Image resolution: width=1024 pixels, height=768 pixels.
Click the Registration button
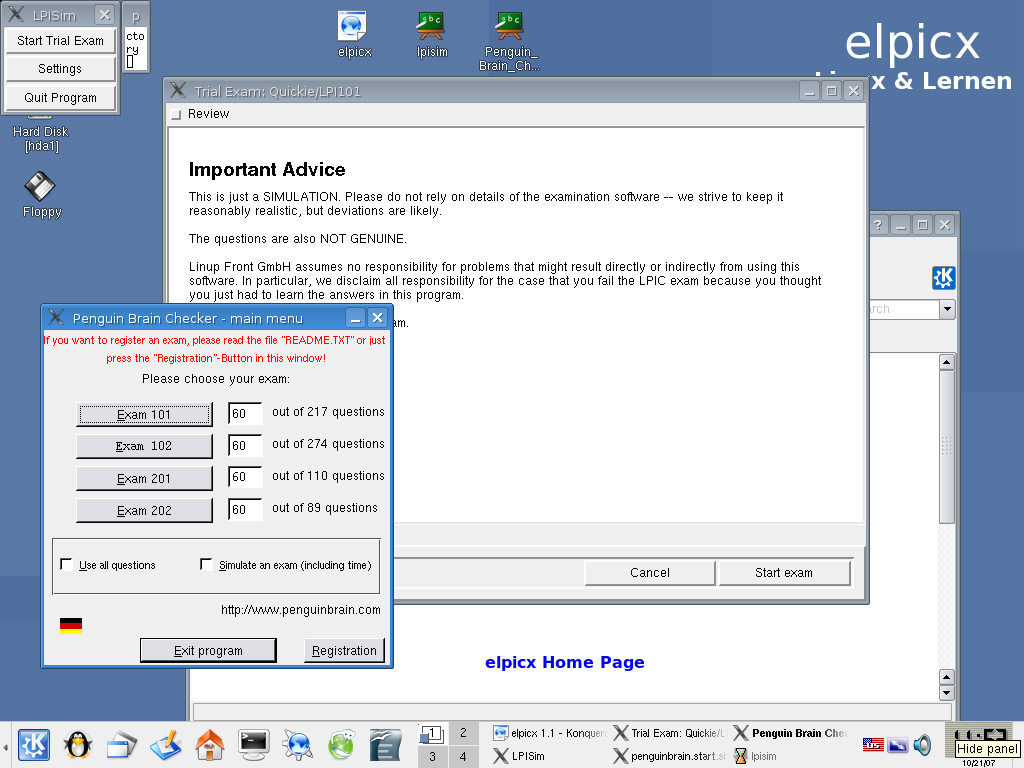pos(344,650)
